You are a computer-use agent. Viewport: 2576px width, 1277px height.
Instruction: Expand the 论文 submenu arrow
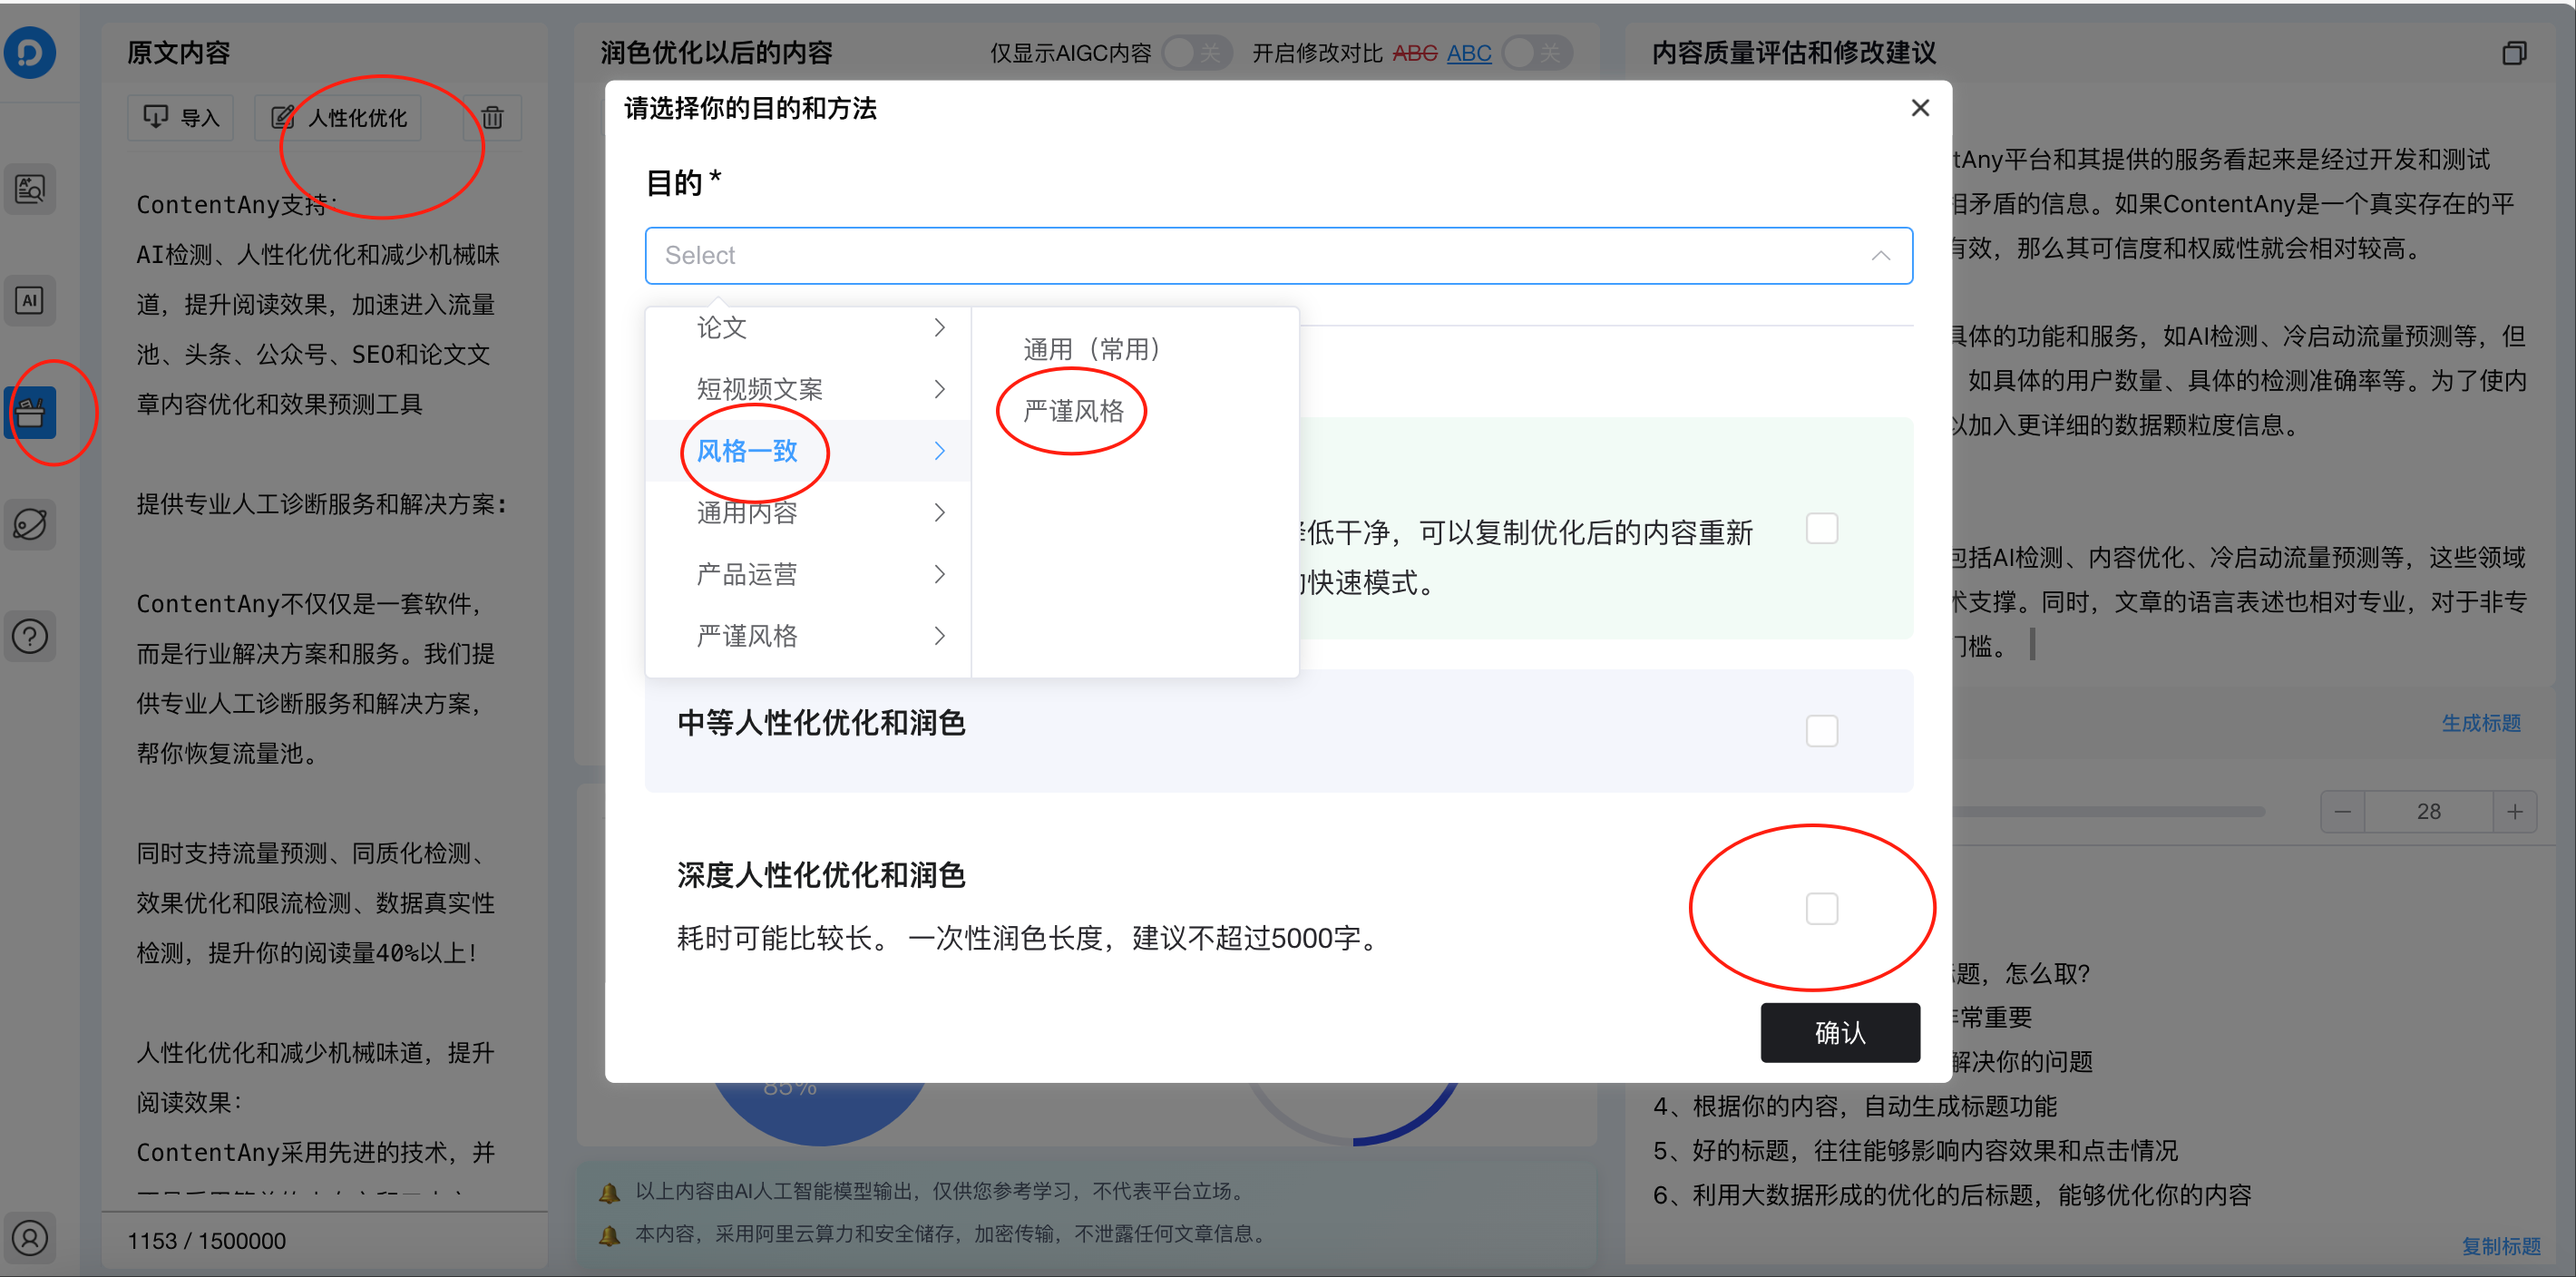939,327
